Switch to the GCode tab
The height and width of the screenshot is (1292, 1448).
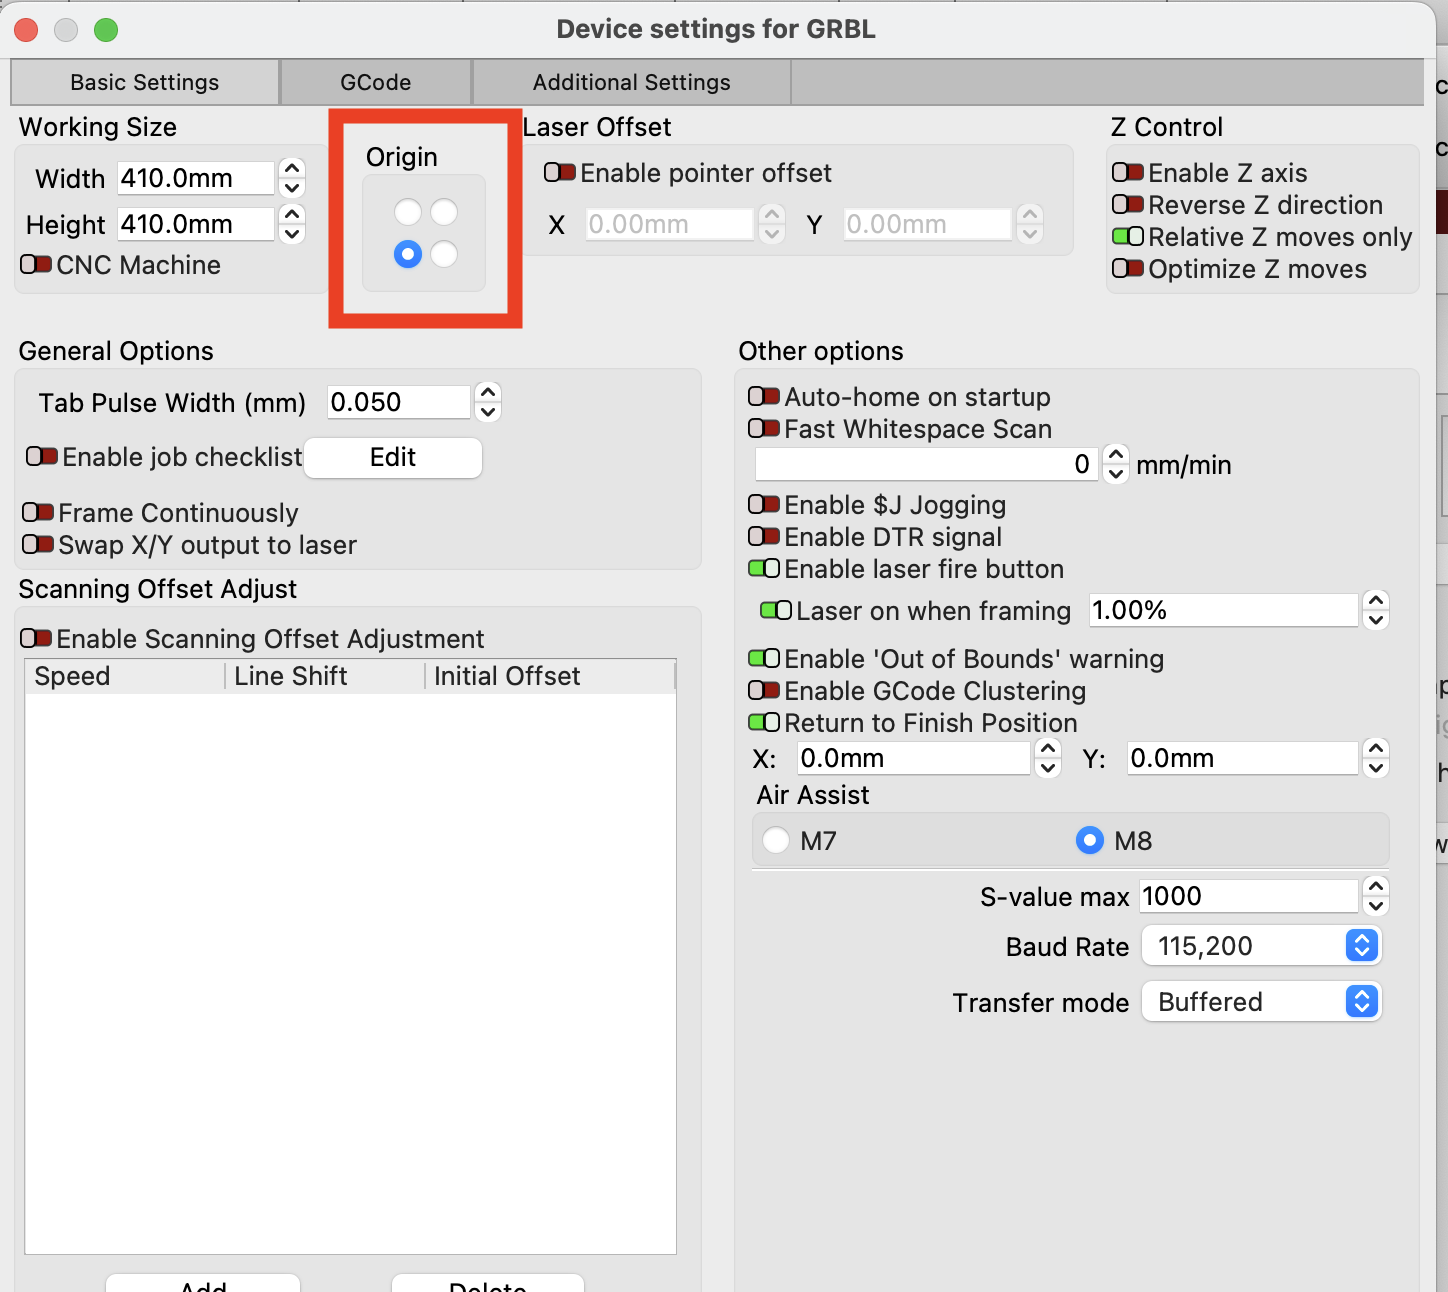click(376, 82)
